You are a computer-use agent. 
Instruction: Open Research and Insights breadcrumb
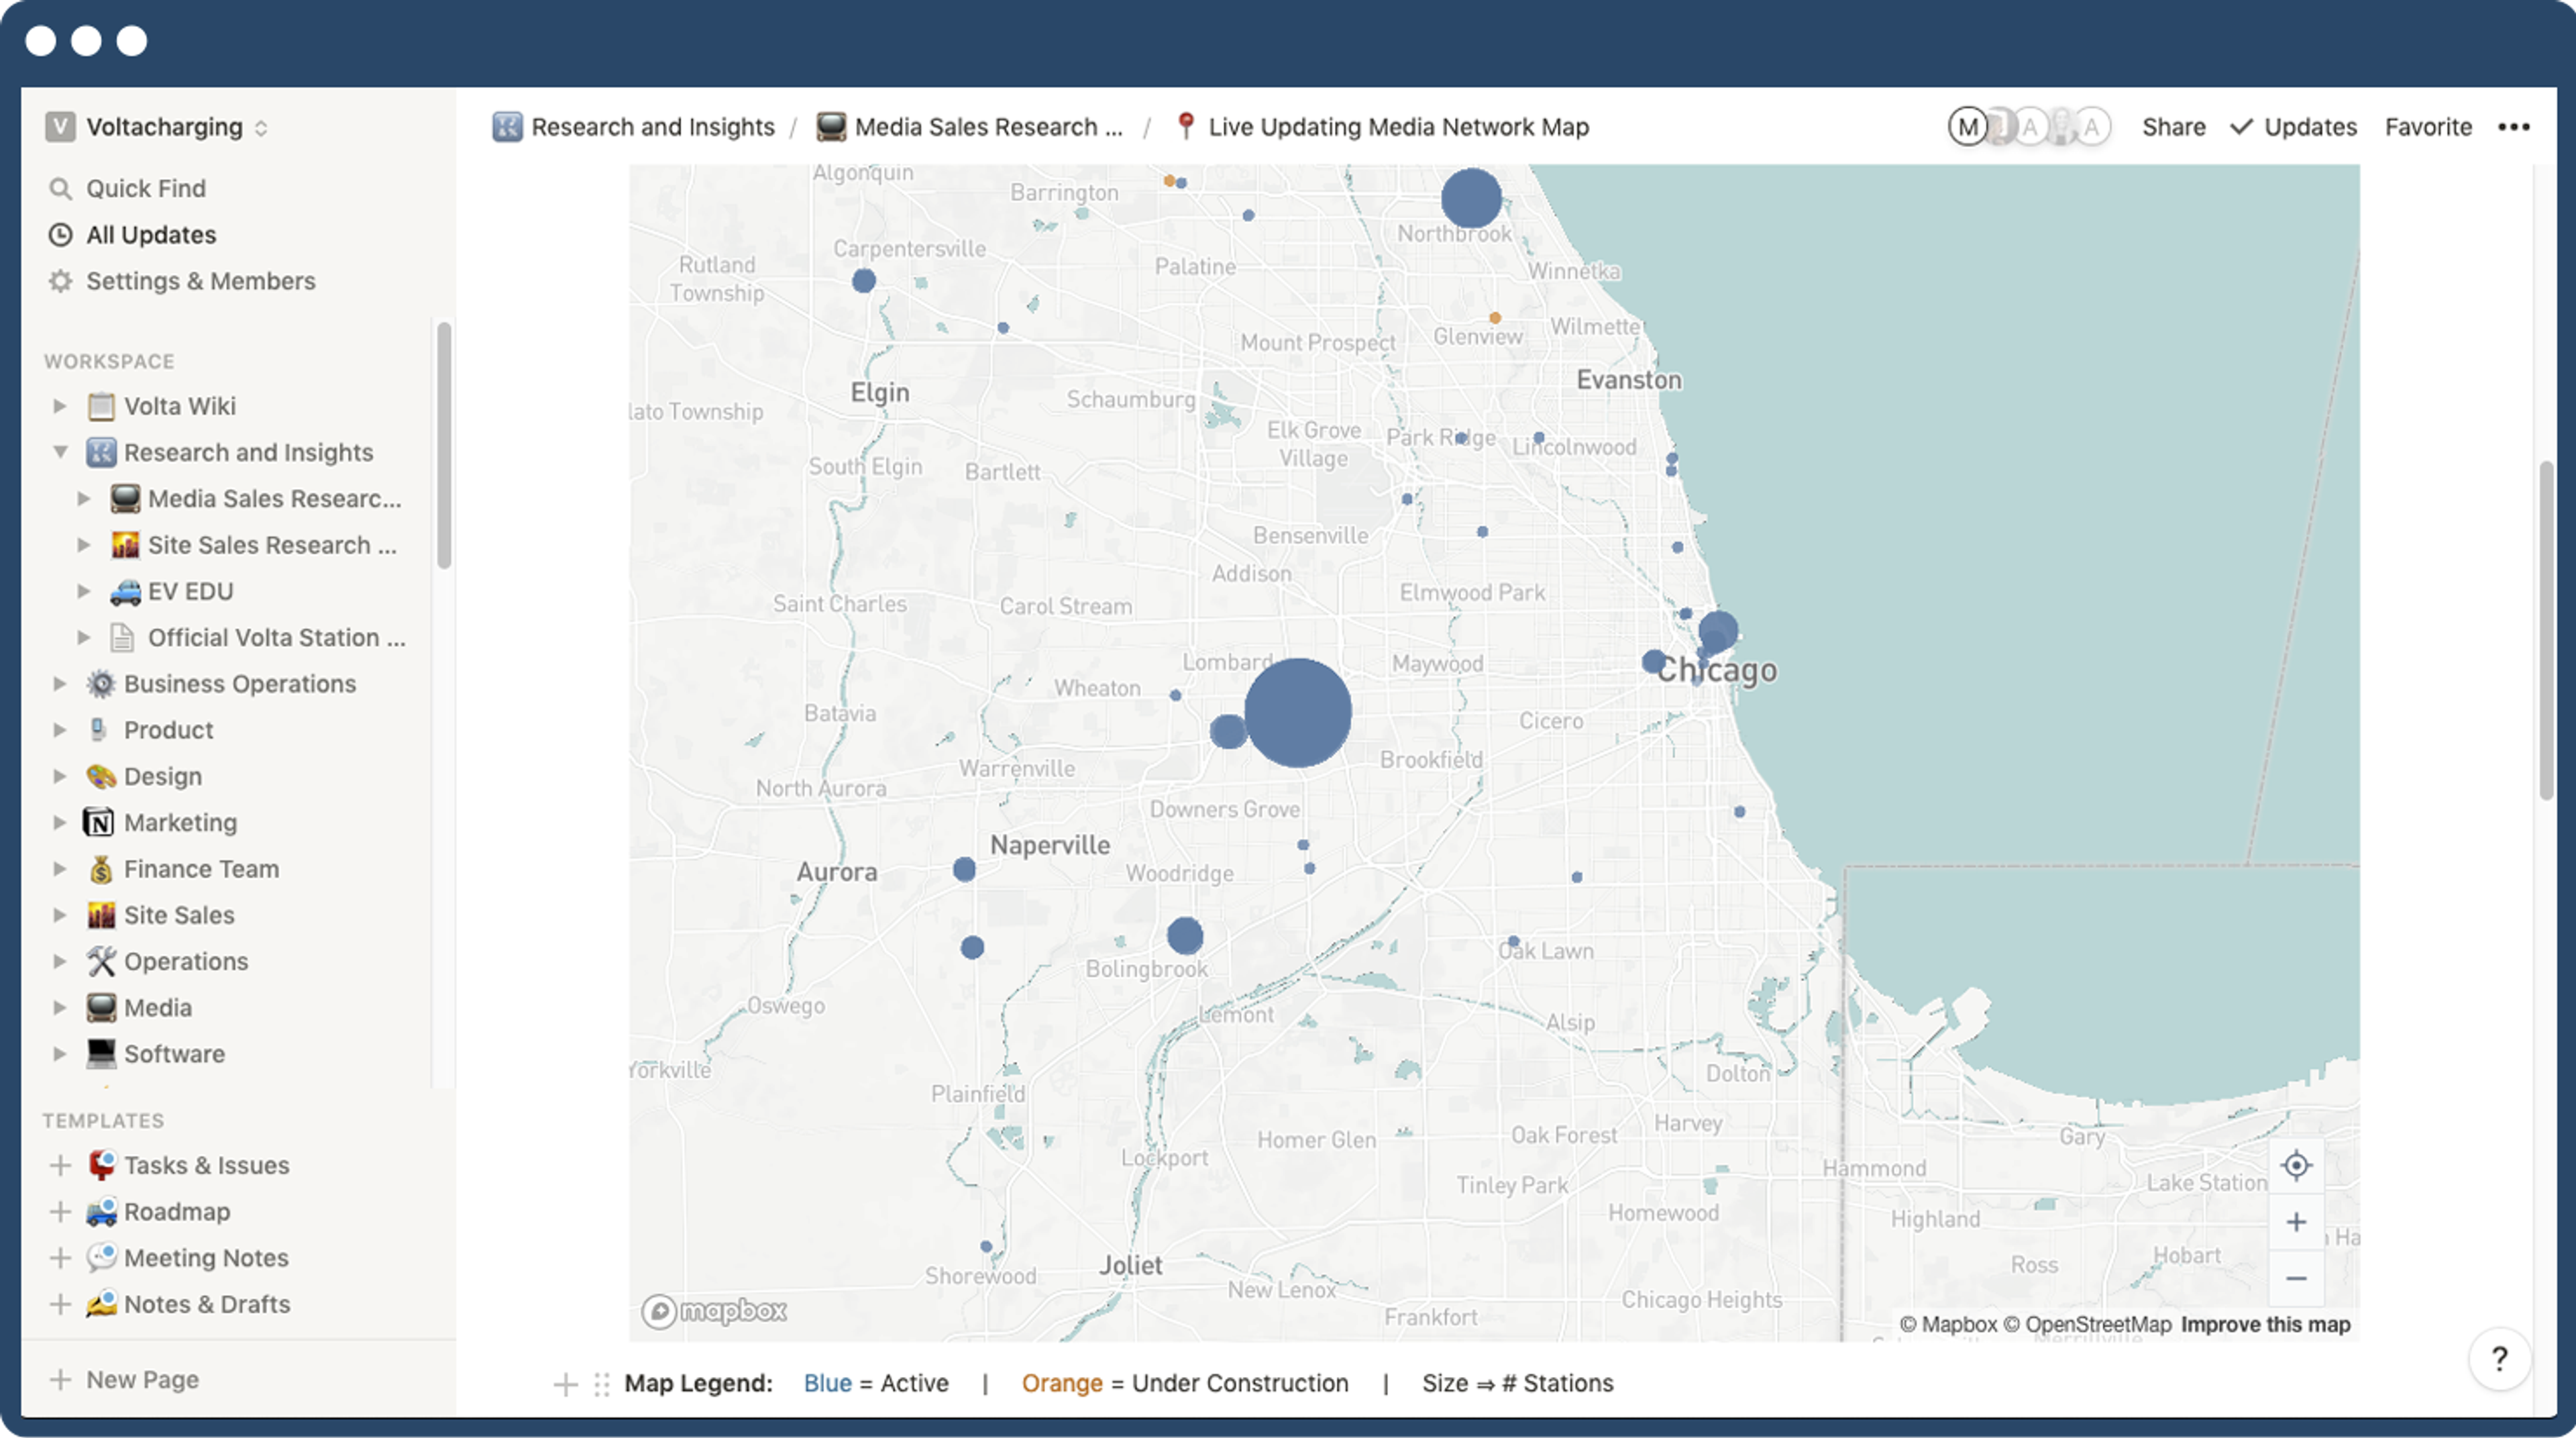click(634, 127)
